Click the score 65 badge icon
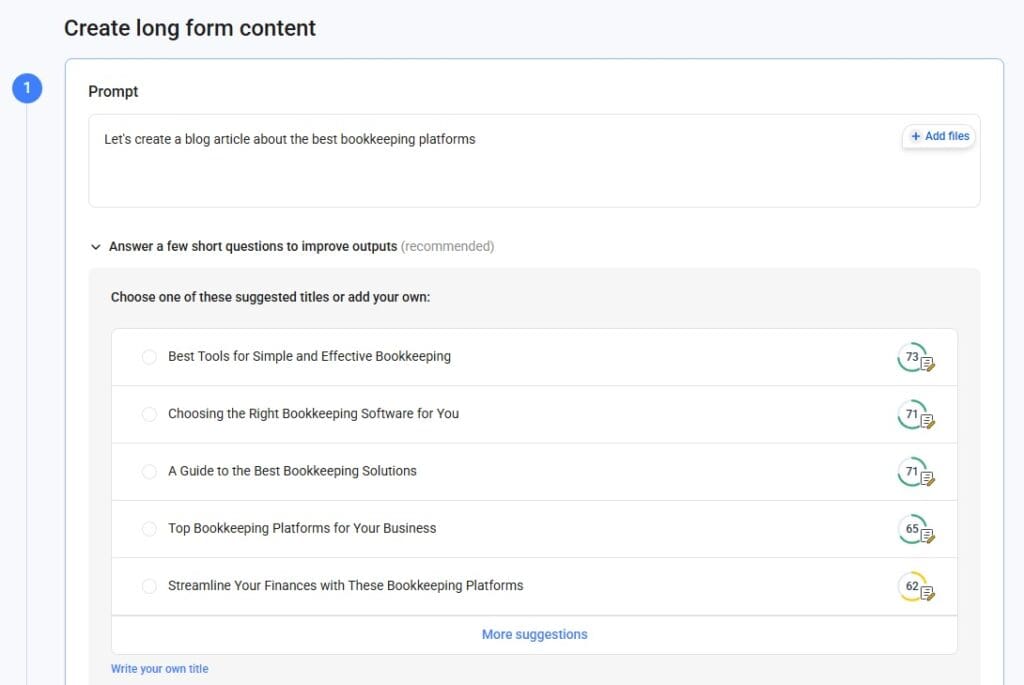 coord(914,529)
